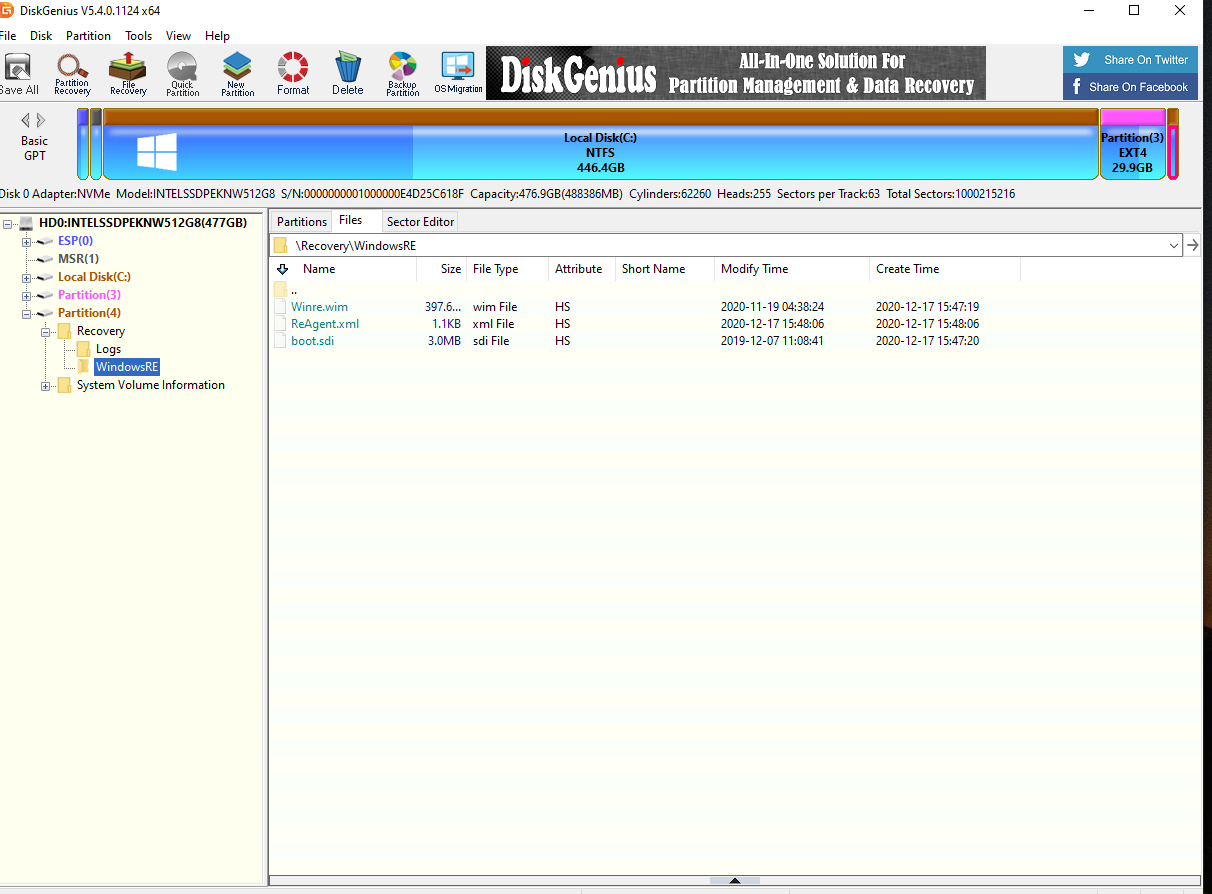Screen dimensions: 1212x894
Task: Expand the Partition(3) tree node
Action: pos(27,295)
